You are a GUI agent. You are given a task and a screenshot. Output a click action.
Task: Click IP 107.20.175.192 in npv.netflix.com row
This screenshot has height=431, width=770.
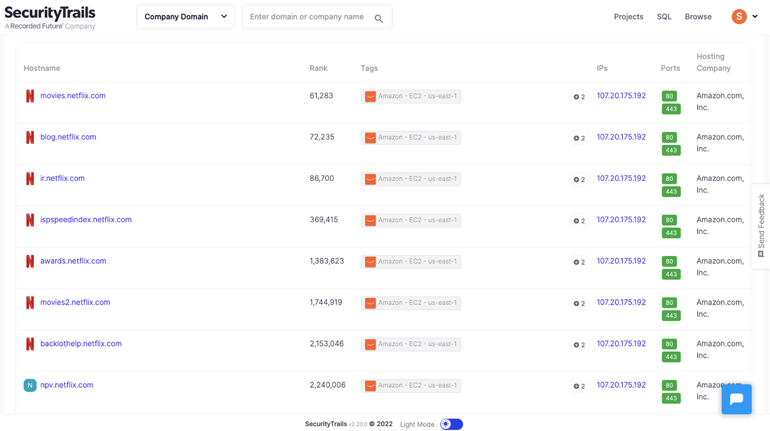621,385
